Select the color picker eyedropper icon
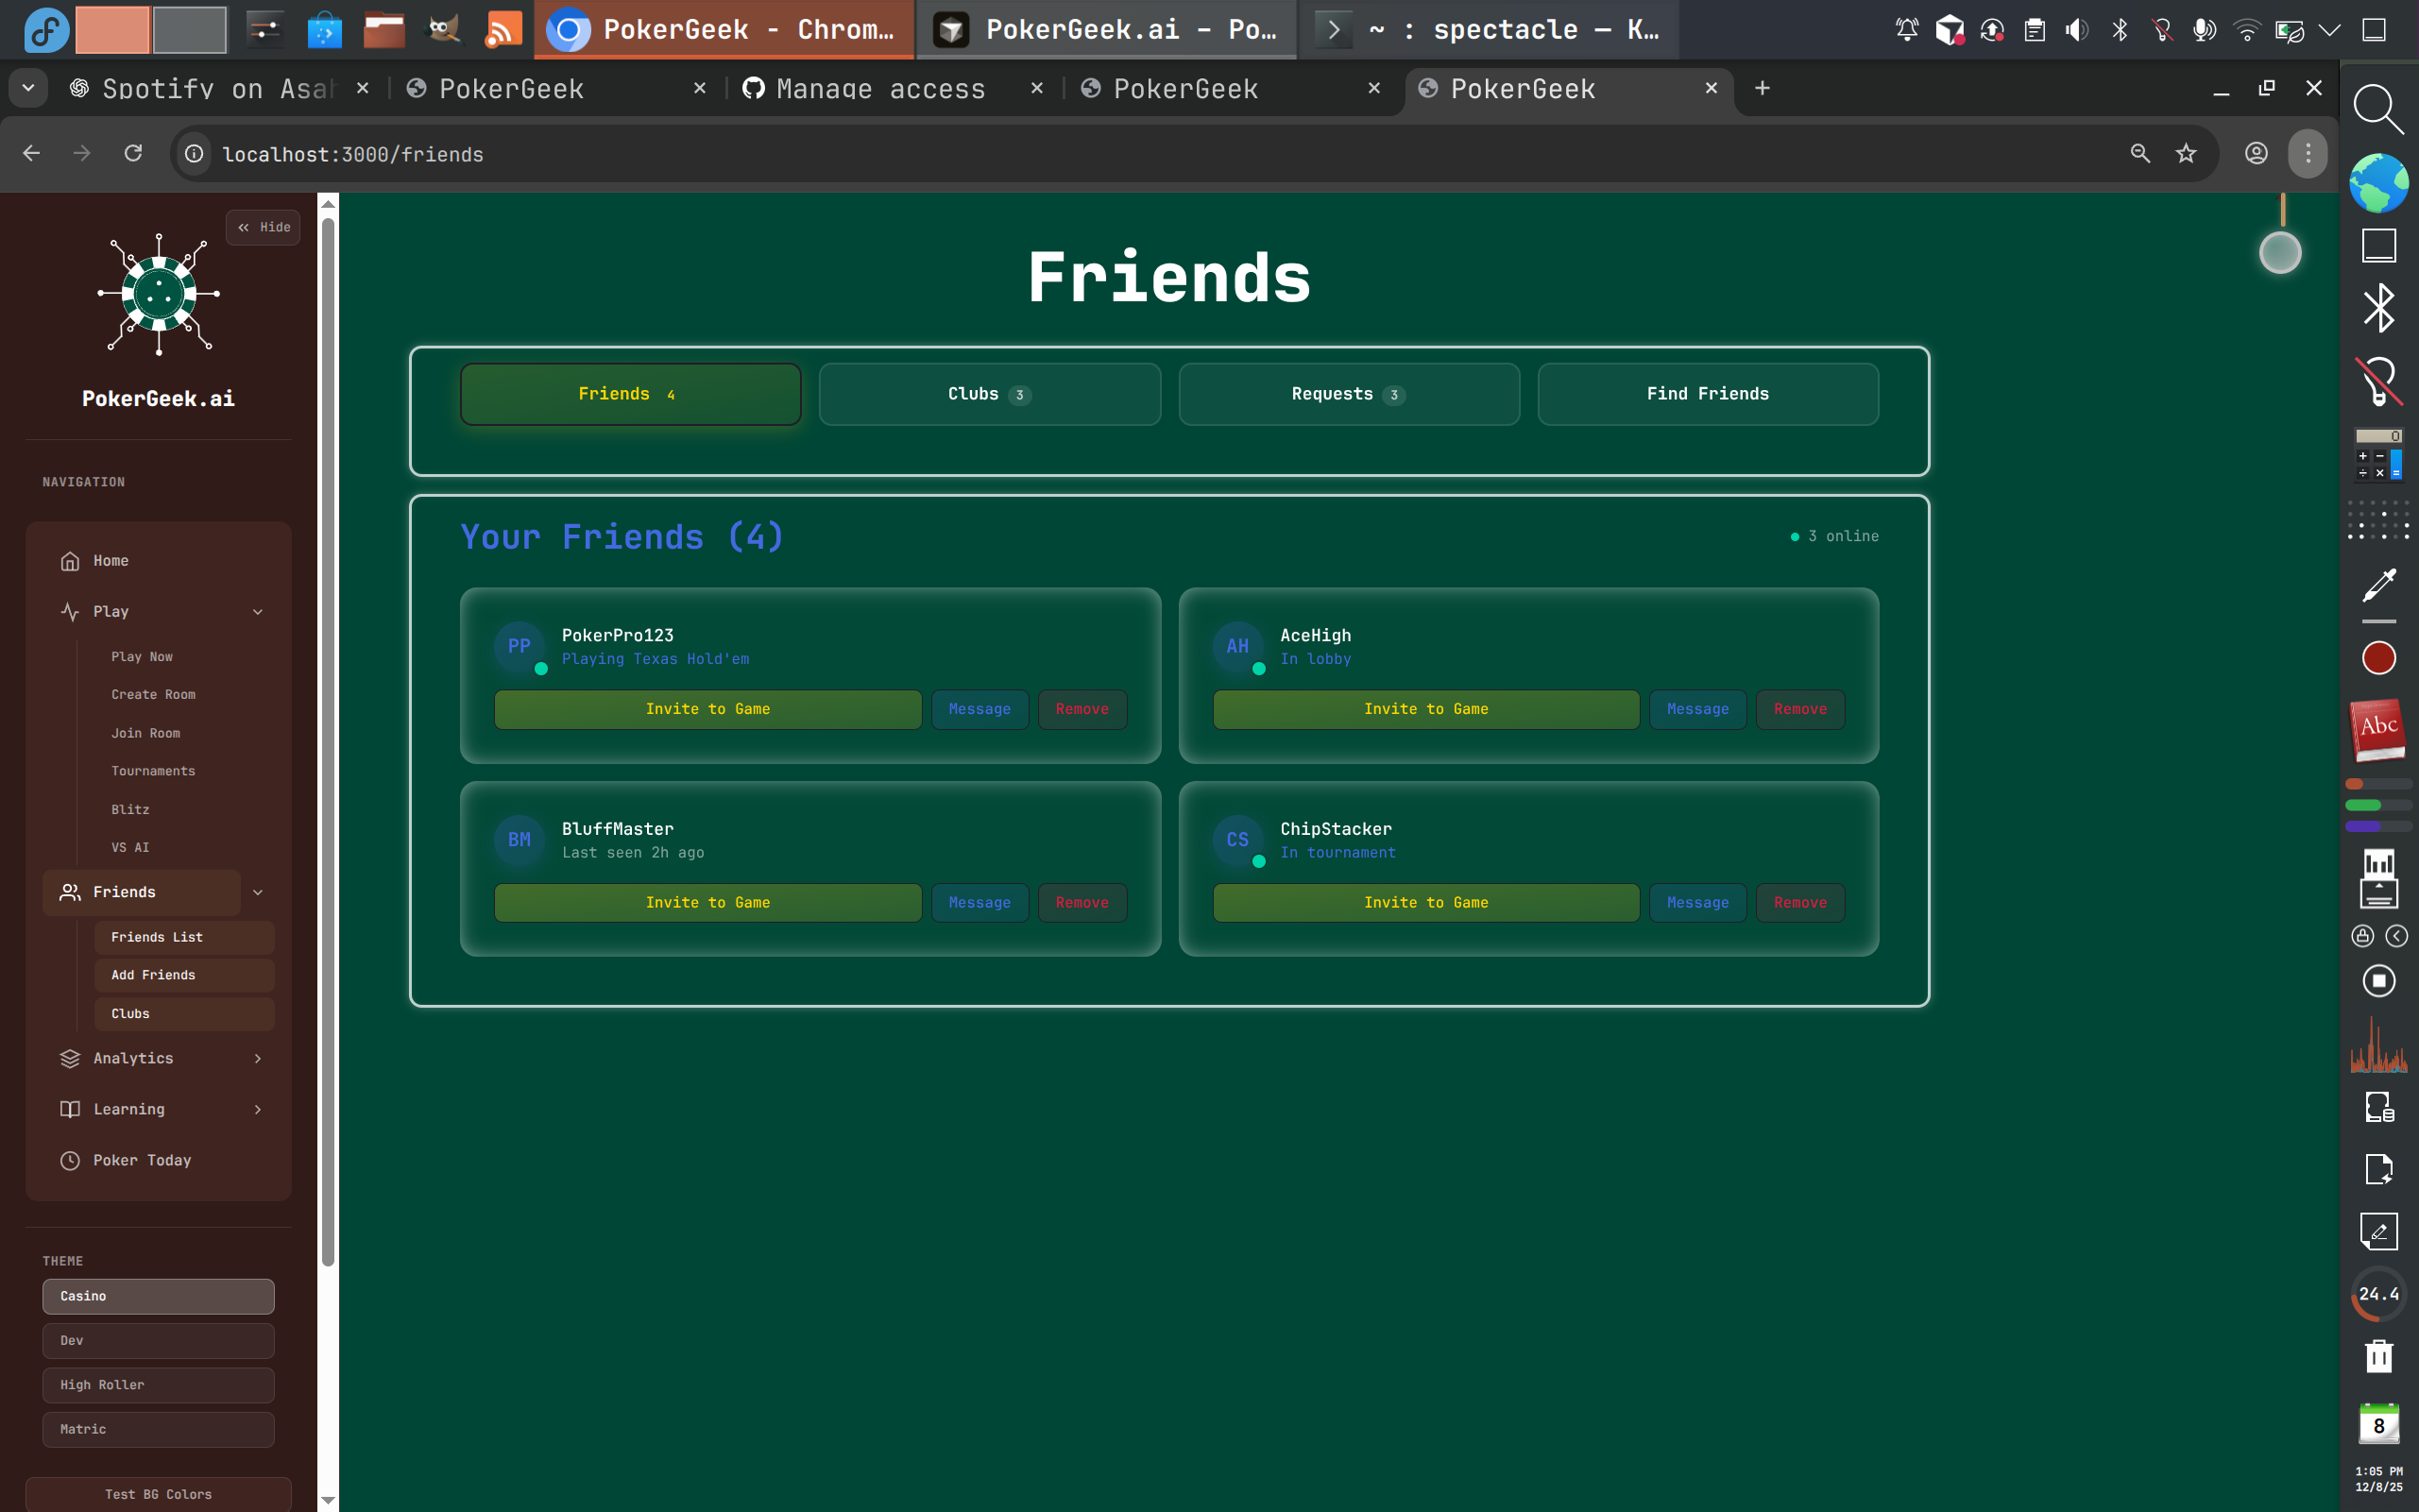Screen dimensions: 2419x1512 pyautogui.click(x=2377, y=585)
